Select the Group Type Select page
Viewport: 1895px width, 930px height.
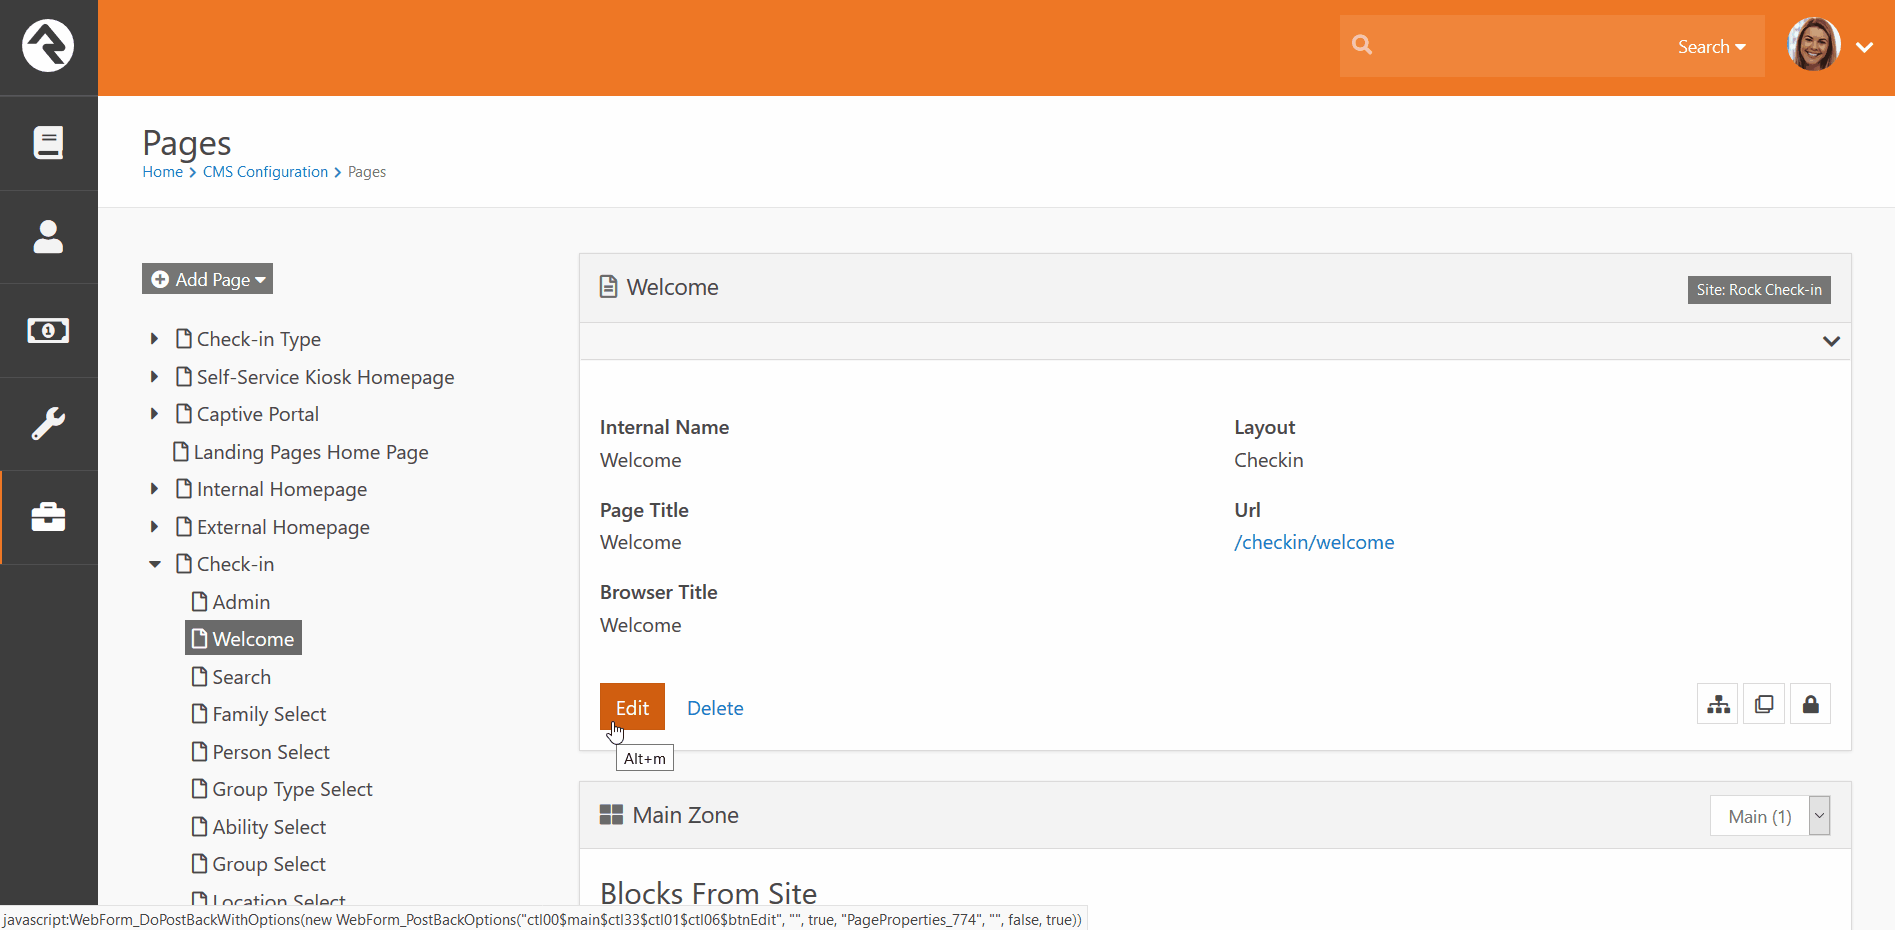[x=292, y=789]
